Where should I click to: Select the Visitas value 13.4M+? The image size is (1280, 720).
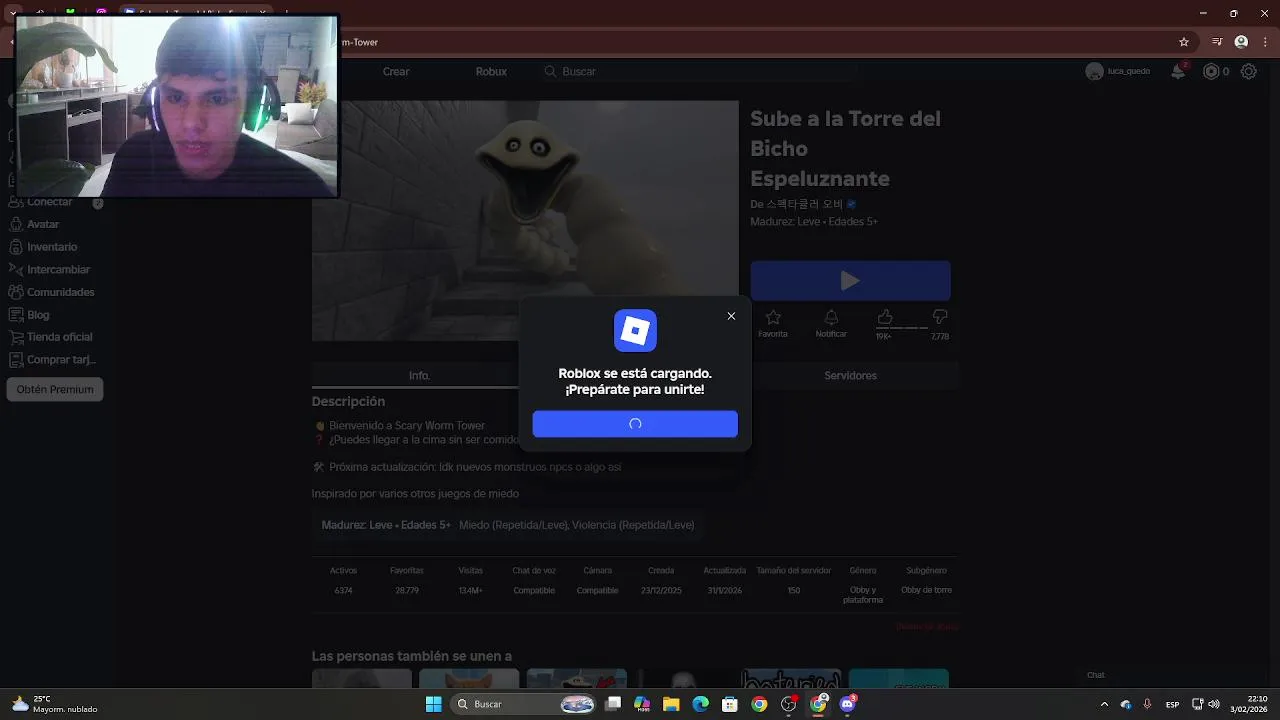(x=470, y=590)
